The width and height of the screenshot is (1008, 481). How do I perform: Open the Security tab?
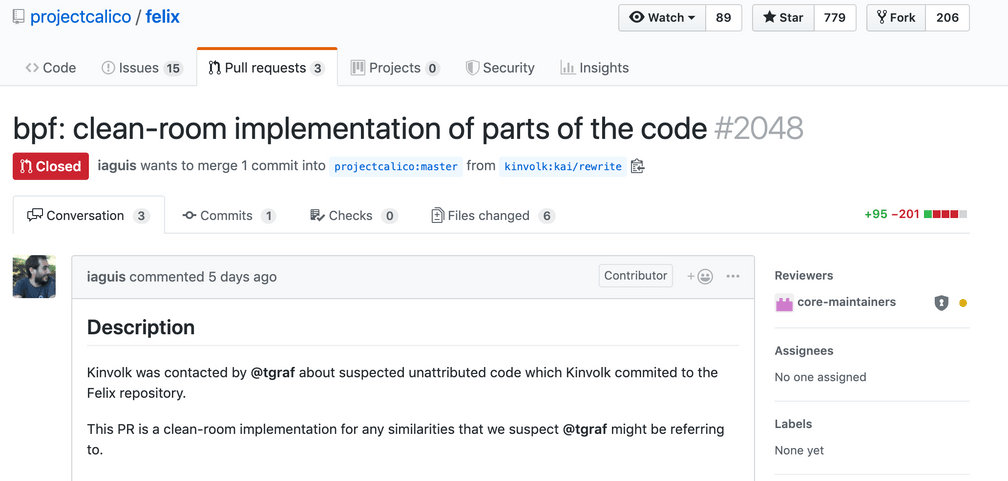pyautogui.click(x=500, y=68)
